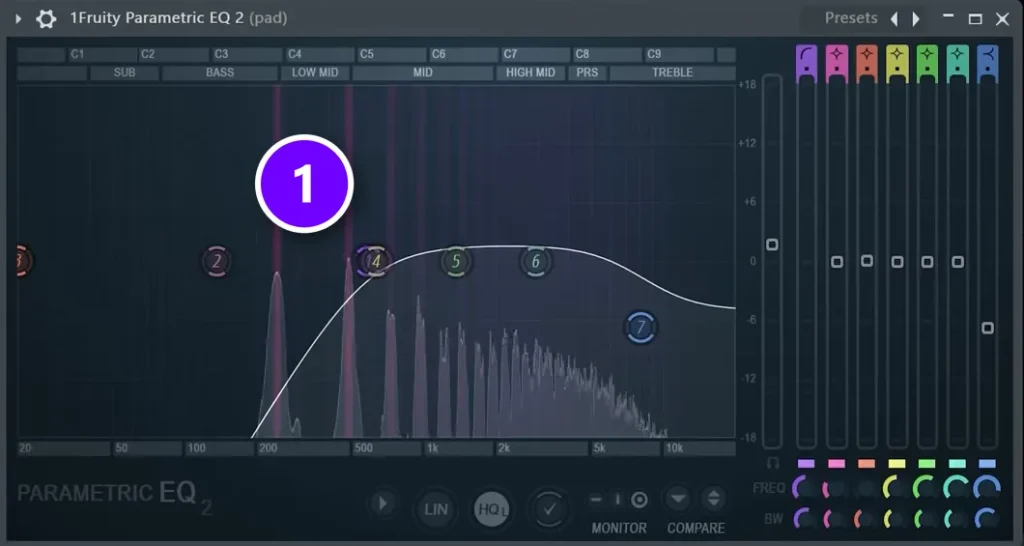Click the LOW MID frequency range label
This screenshot has height=546, width=1024.
pos(315,72)
